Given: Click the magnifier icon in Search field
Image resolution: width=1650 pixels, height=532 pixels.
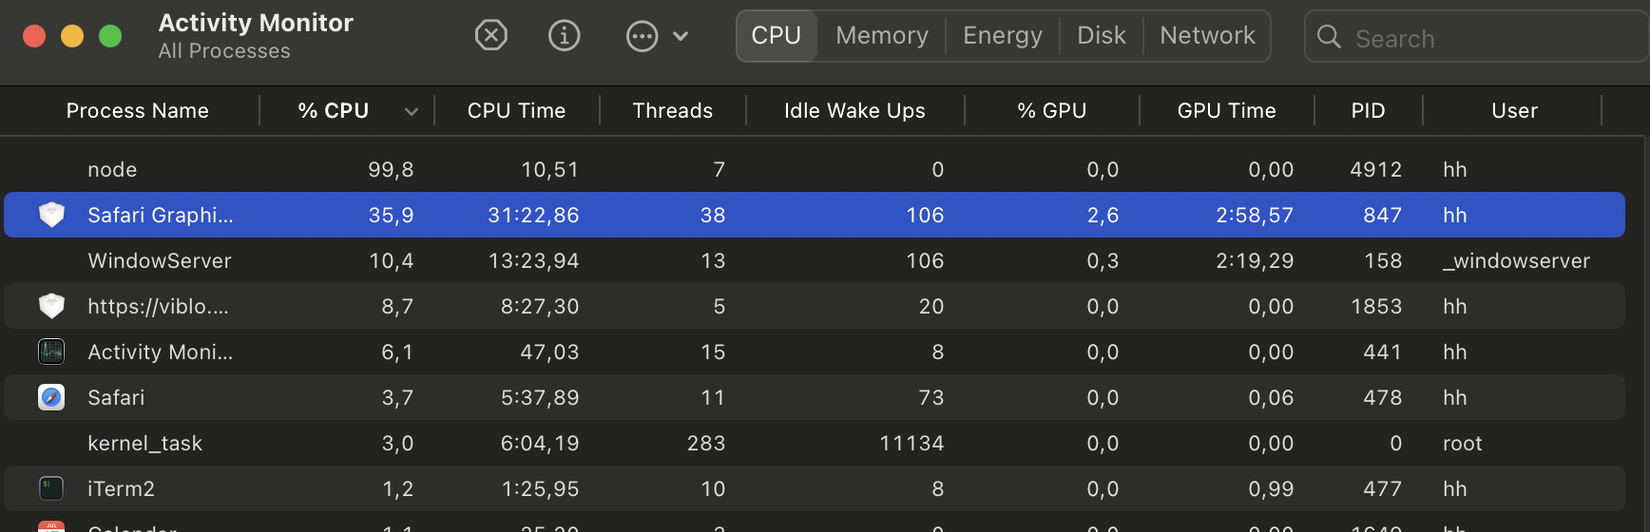Looking at the screenshot, I should [1329, 37].
